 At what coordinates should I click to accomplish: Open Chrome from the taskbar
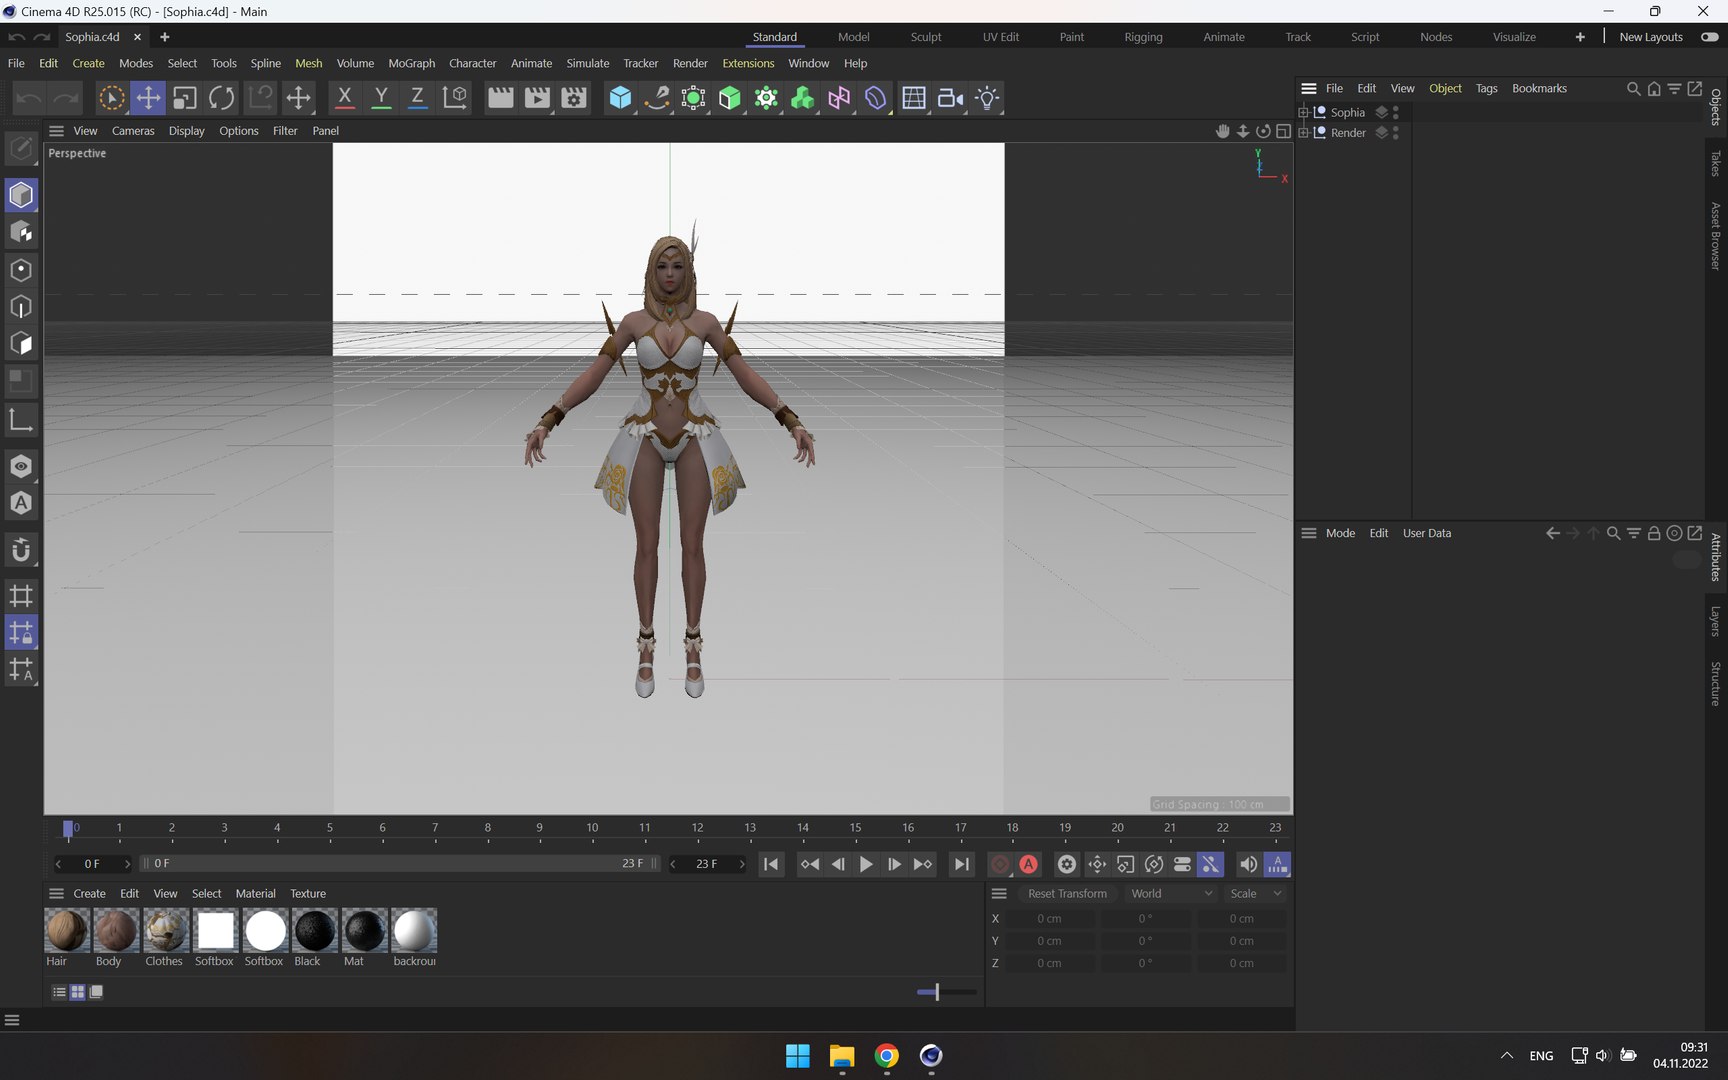(x=886, y=1056)
